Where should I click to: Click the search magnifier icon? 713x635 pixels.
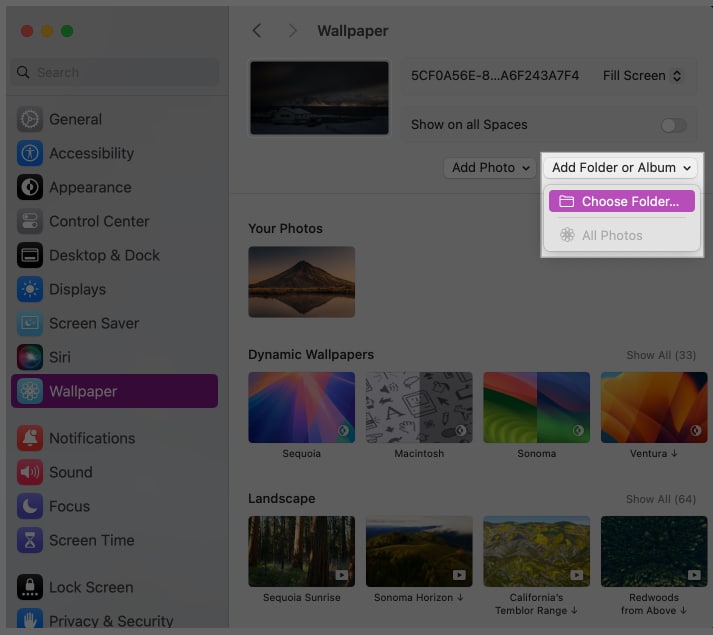coord(23,72)
